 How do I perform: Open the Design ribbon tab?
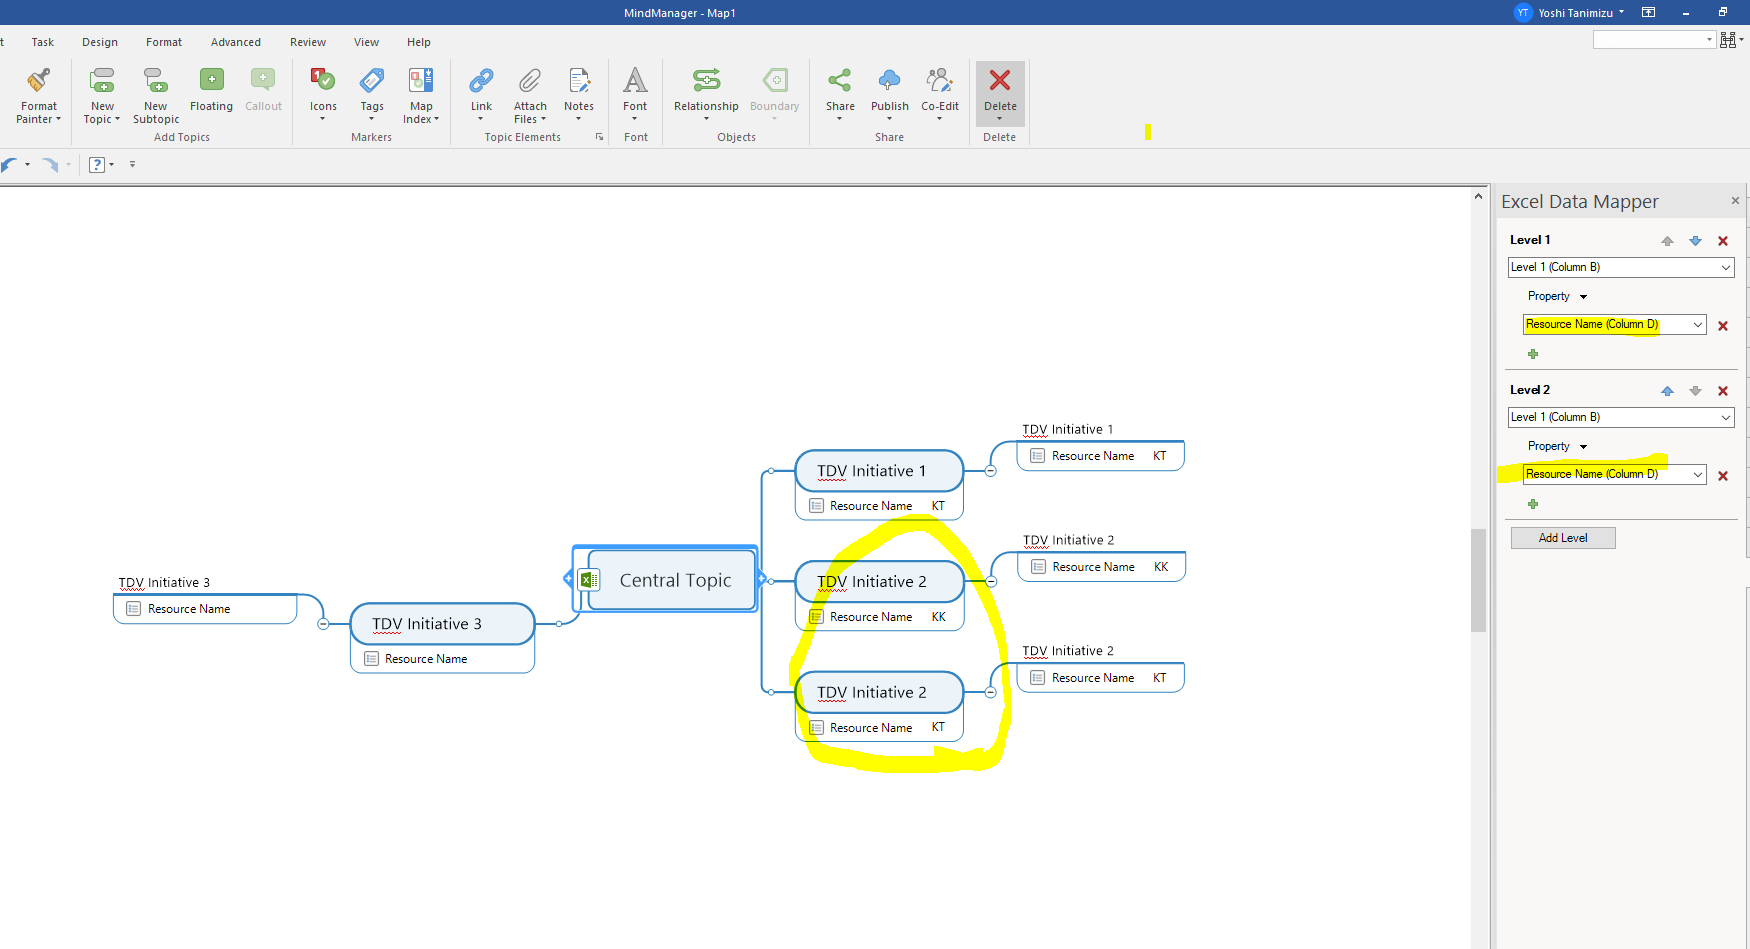100,42
